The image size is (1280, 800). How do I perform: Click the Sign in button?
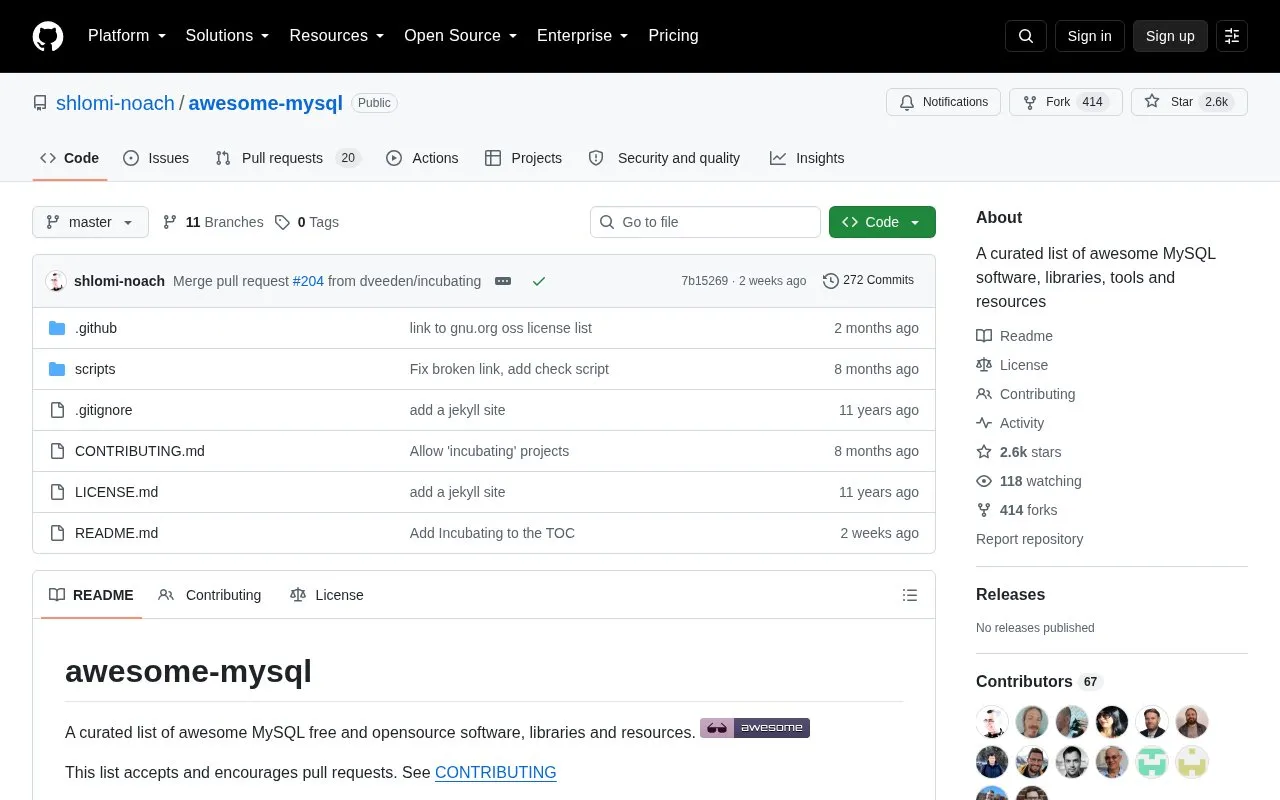tap(1089, 36)
